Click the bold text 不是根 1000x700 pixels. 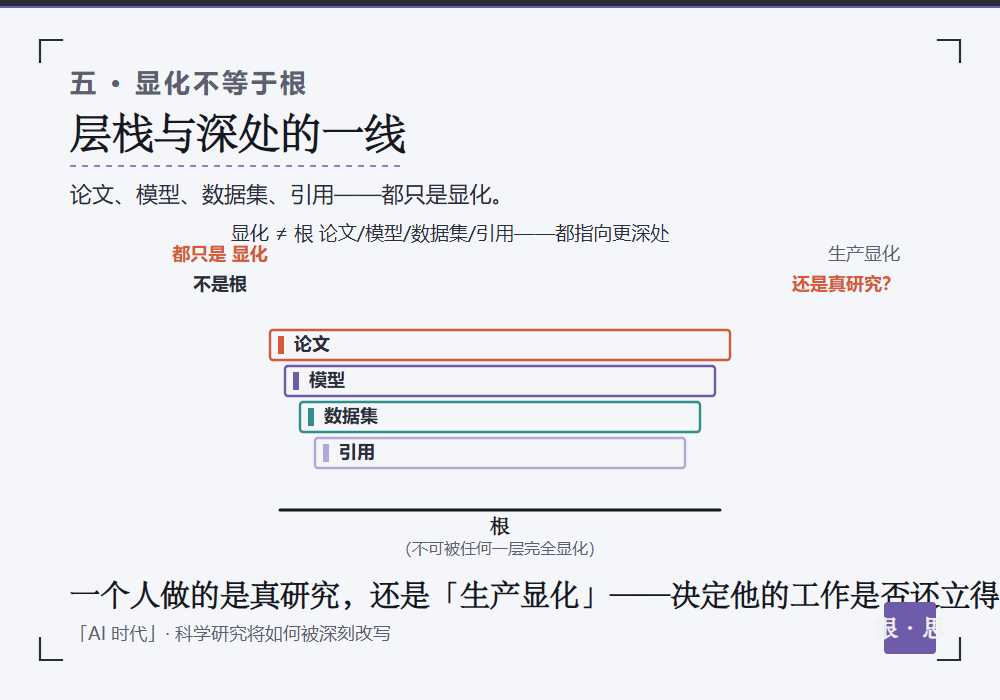click(219, 284)
